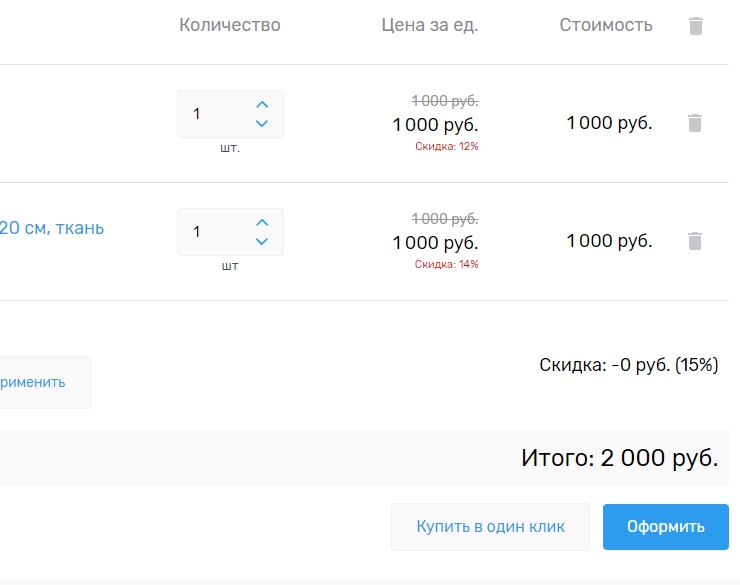Screen dimensions: 740x585
Task: Click the "Скидка: 14%" label
Action: click(447, 264)
